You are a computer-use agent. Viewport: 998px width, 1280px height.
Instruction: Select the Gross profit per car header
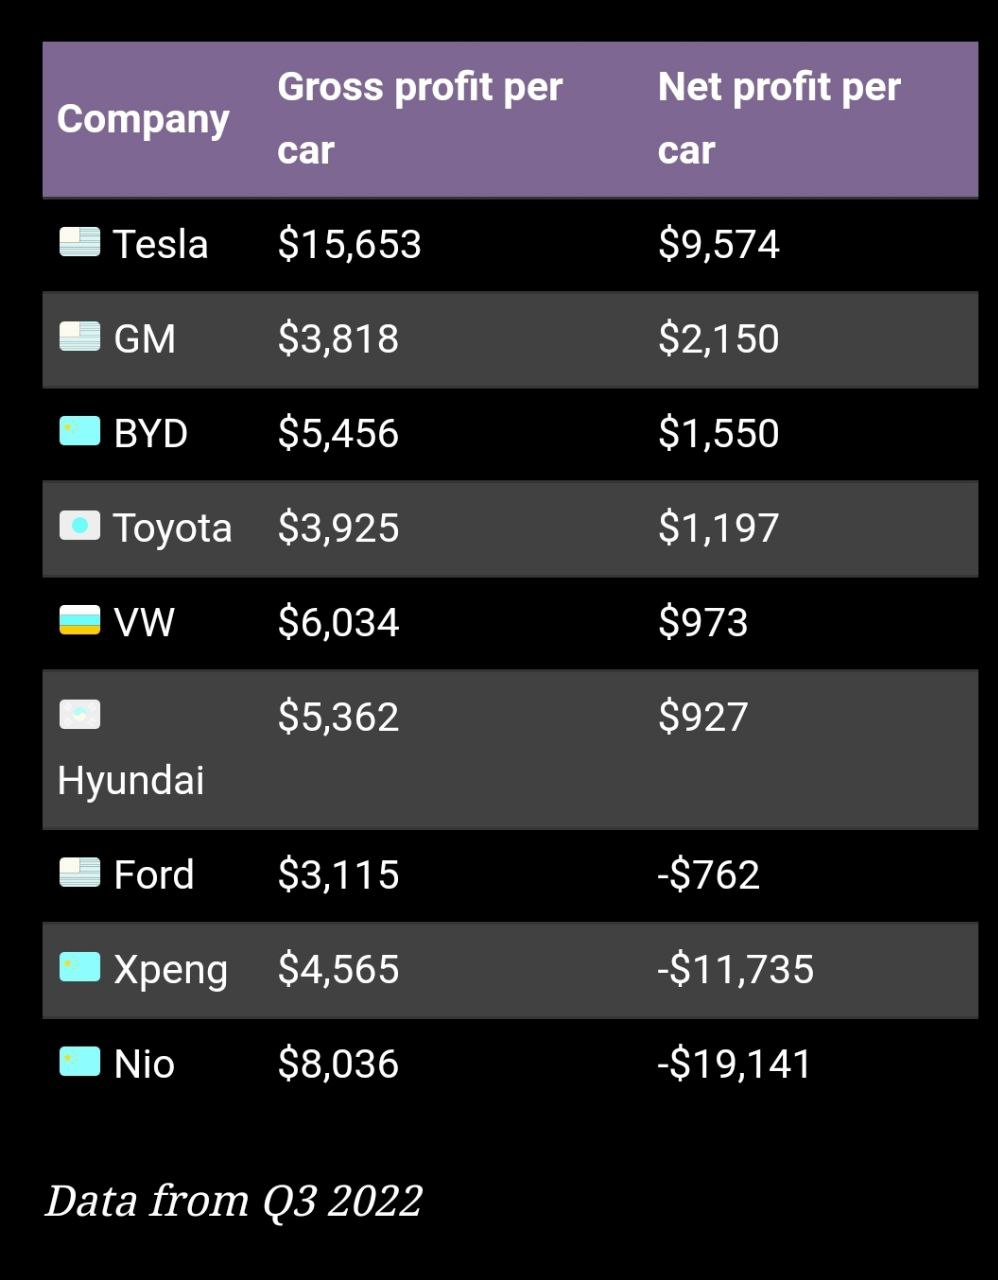420,118
